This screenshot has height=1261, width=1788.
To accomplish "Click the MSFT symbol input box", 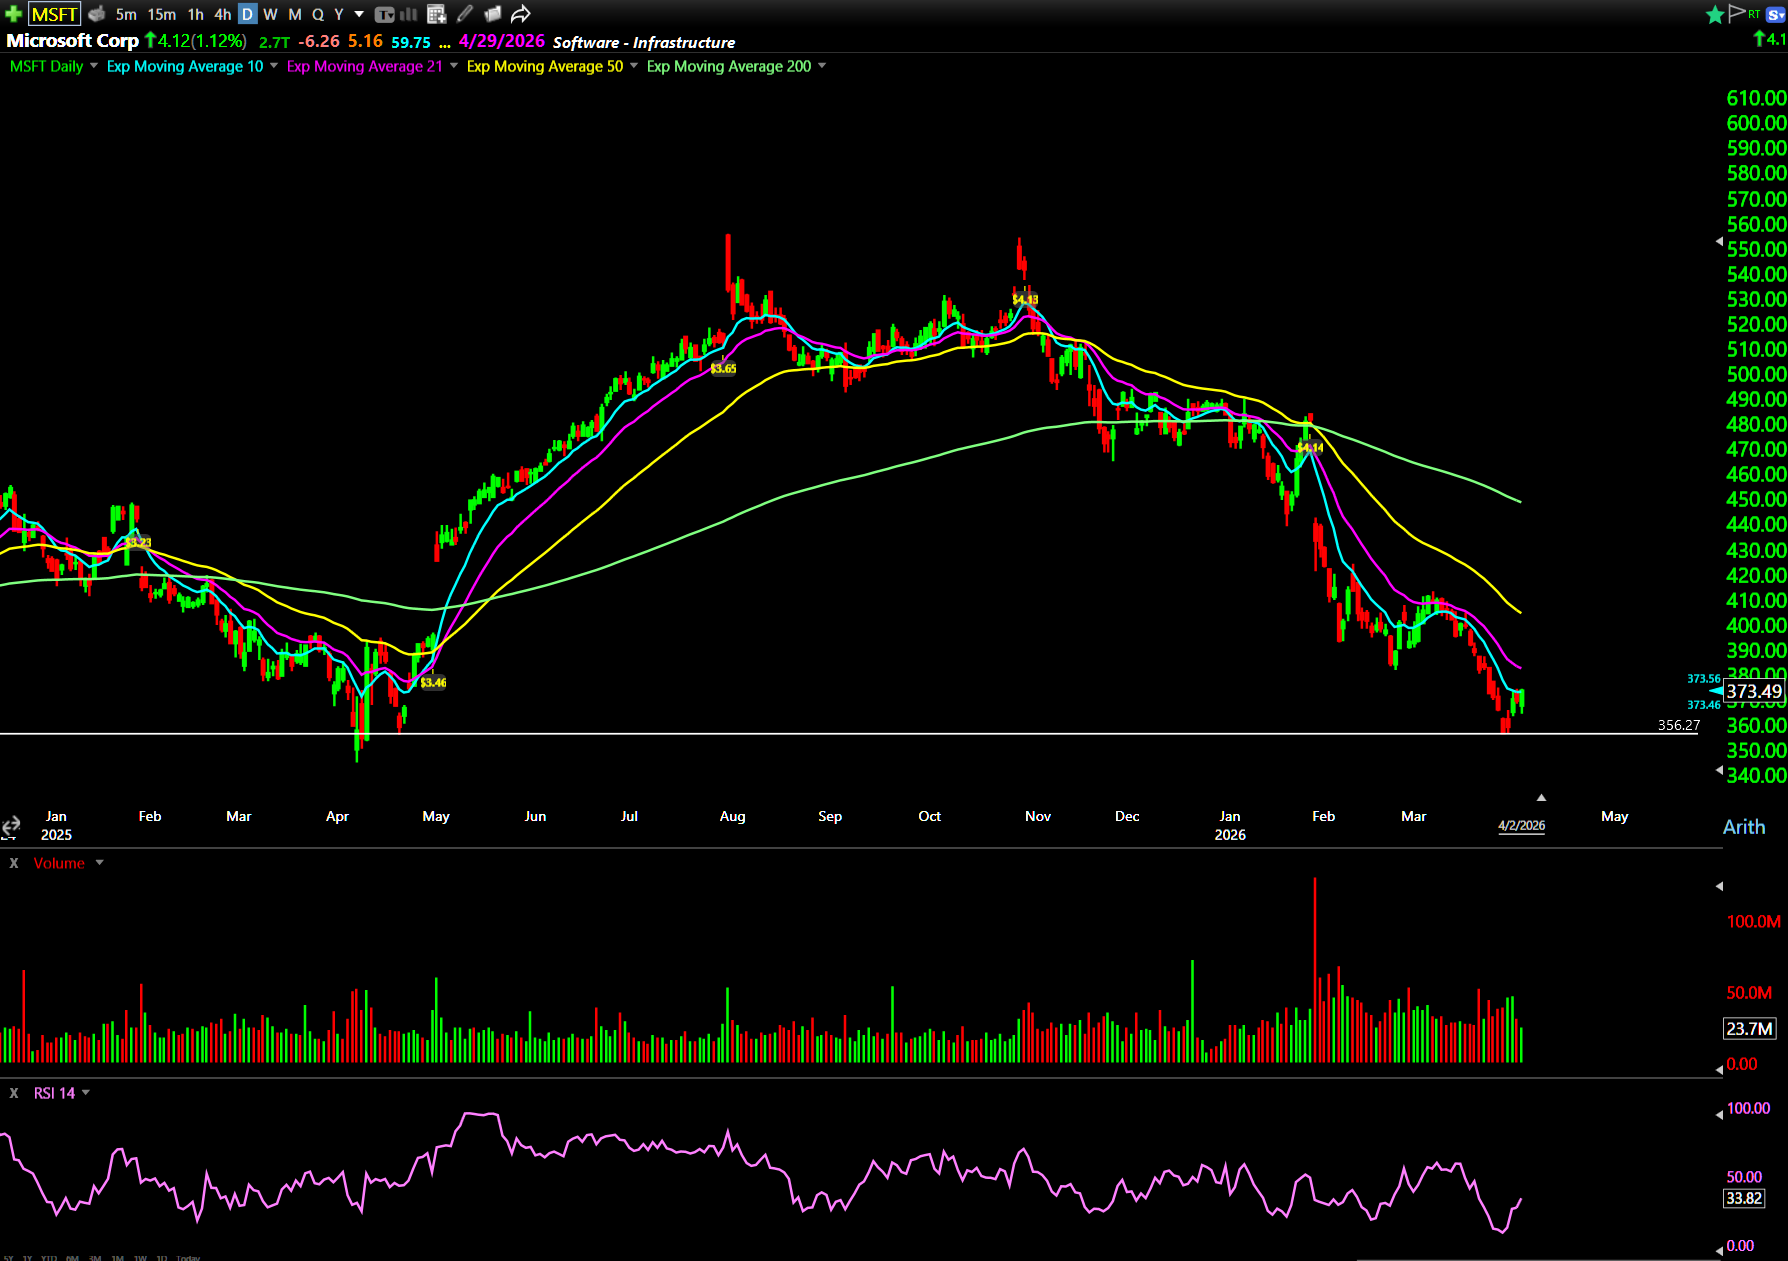I will tap(54, 14).
